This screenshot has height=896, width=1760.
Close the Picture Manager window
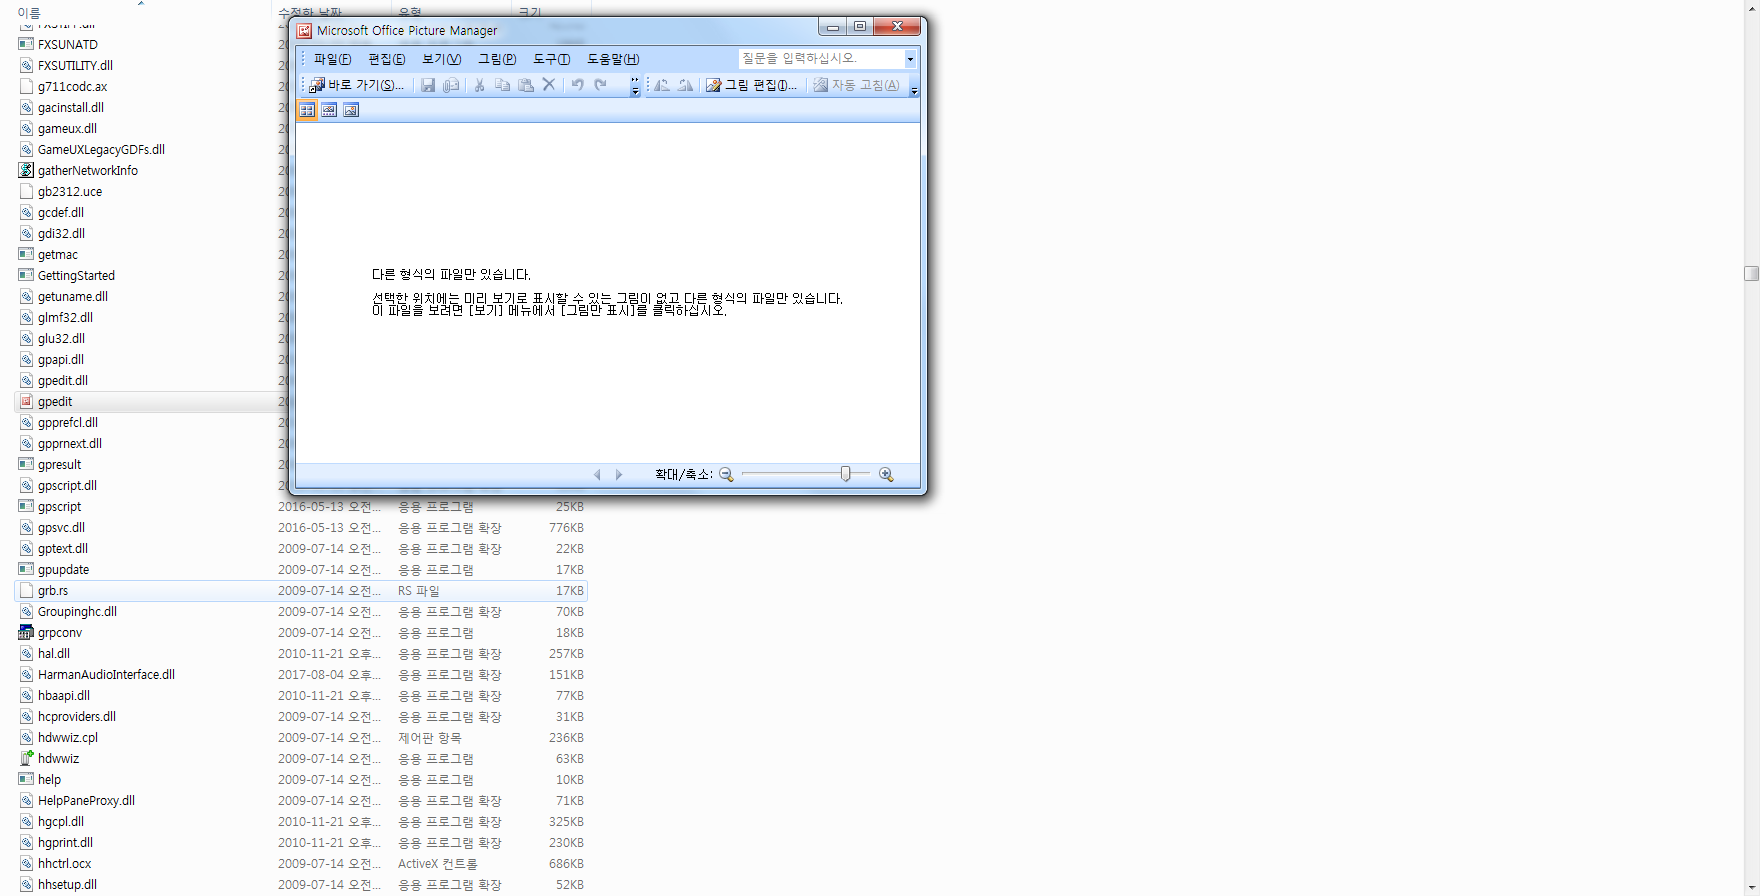897,27
